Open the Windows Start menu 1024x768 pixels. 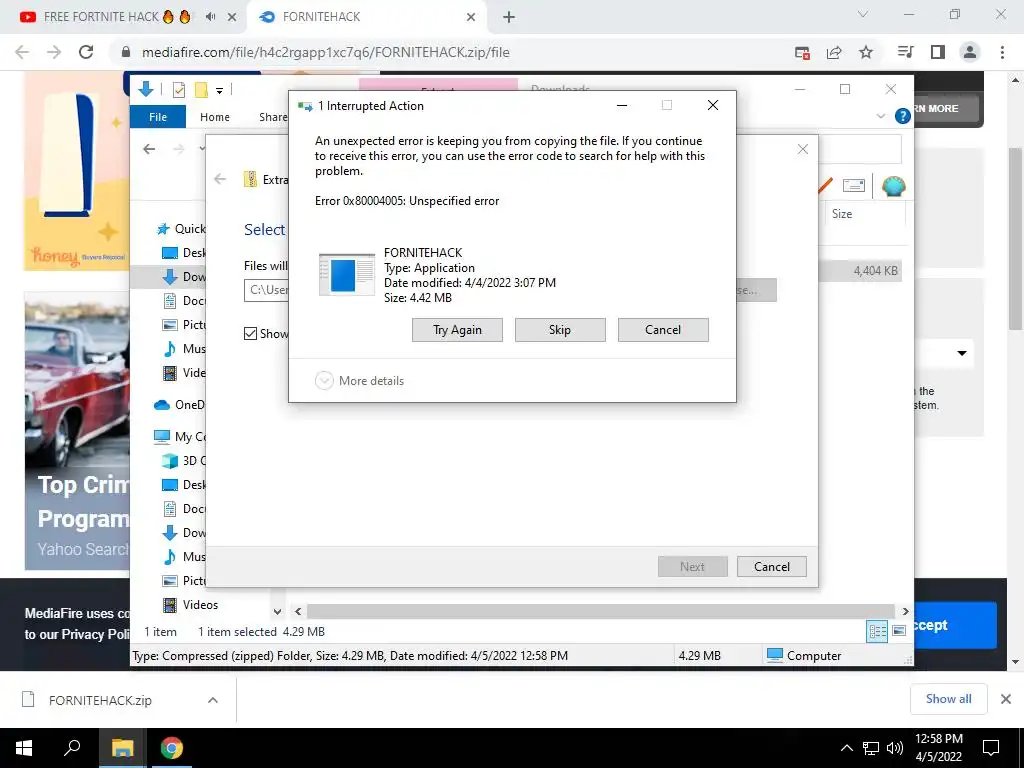tap(24, 748)
